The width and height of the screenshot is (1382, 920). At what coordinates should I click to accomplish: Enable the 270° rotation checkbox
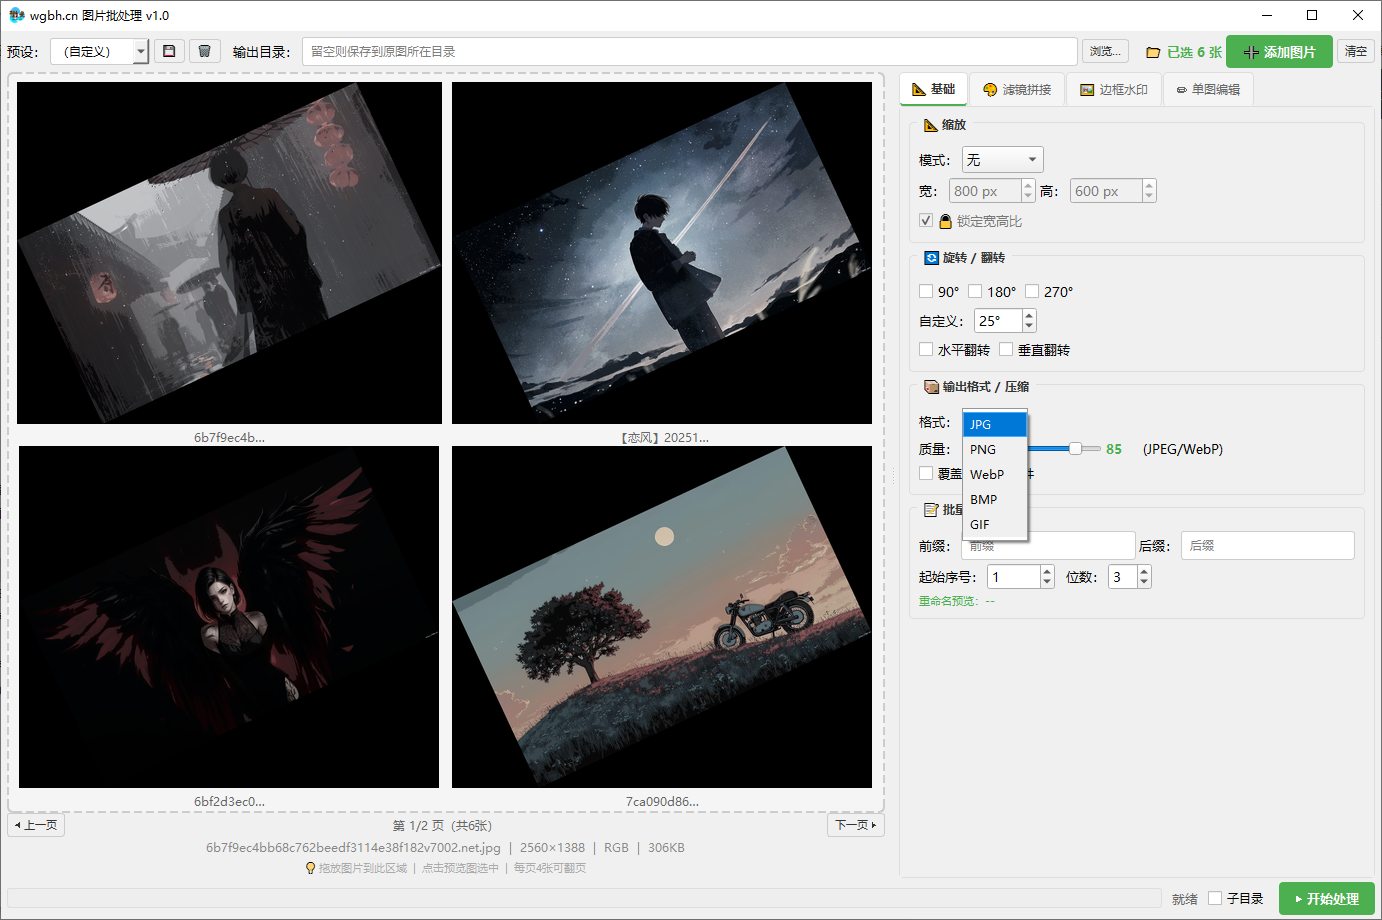coord(1032,292)
